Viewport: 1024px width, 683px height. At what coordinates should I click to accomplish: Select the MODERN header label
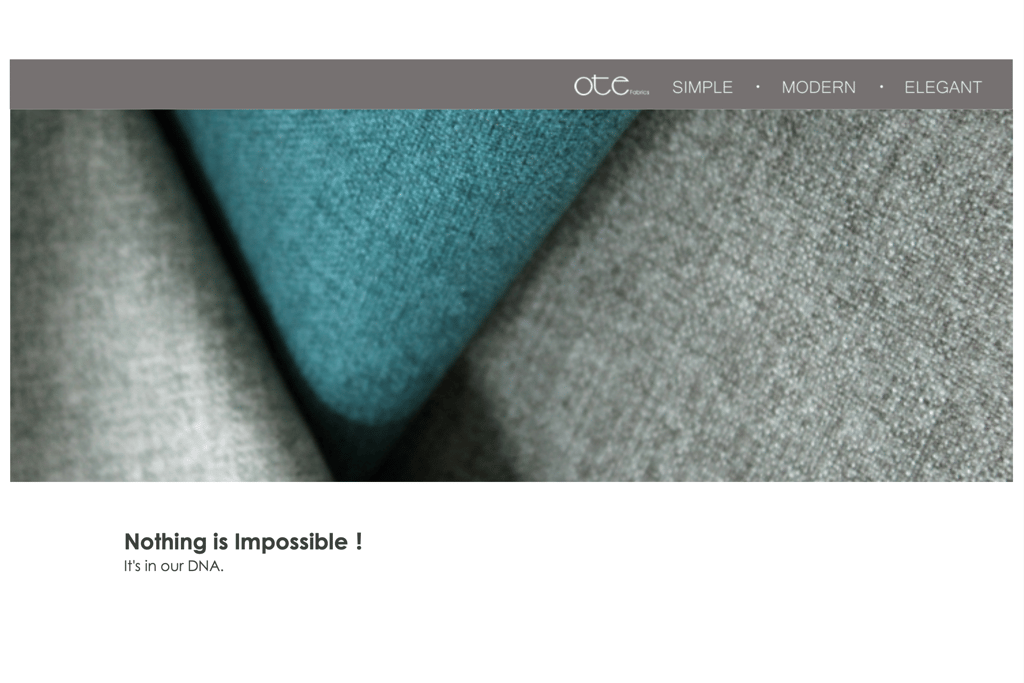[818, 87]
